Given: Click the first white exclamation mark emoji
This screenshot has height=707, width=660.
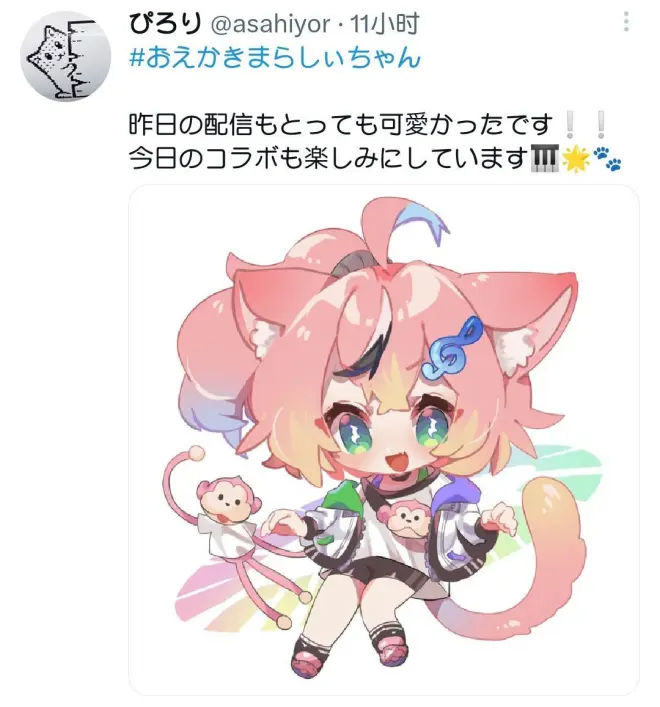Looking at the screenshot, I should [570, 124].
